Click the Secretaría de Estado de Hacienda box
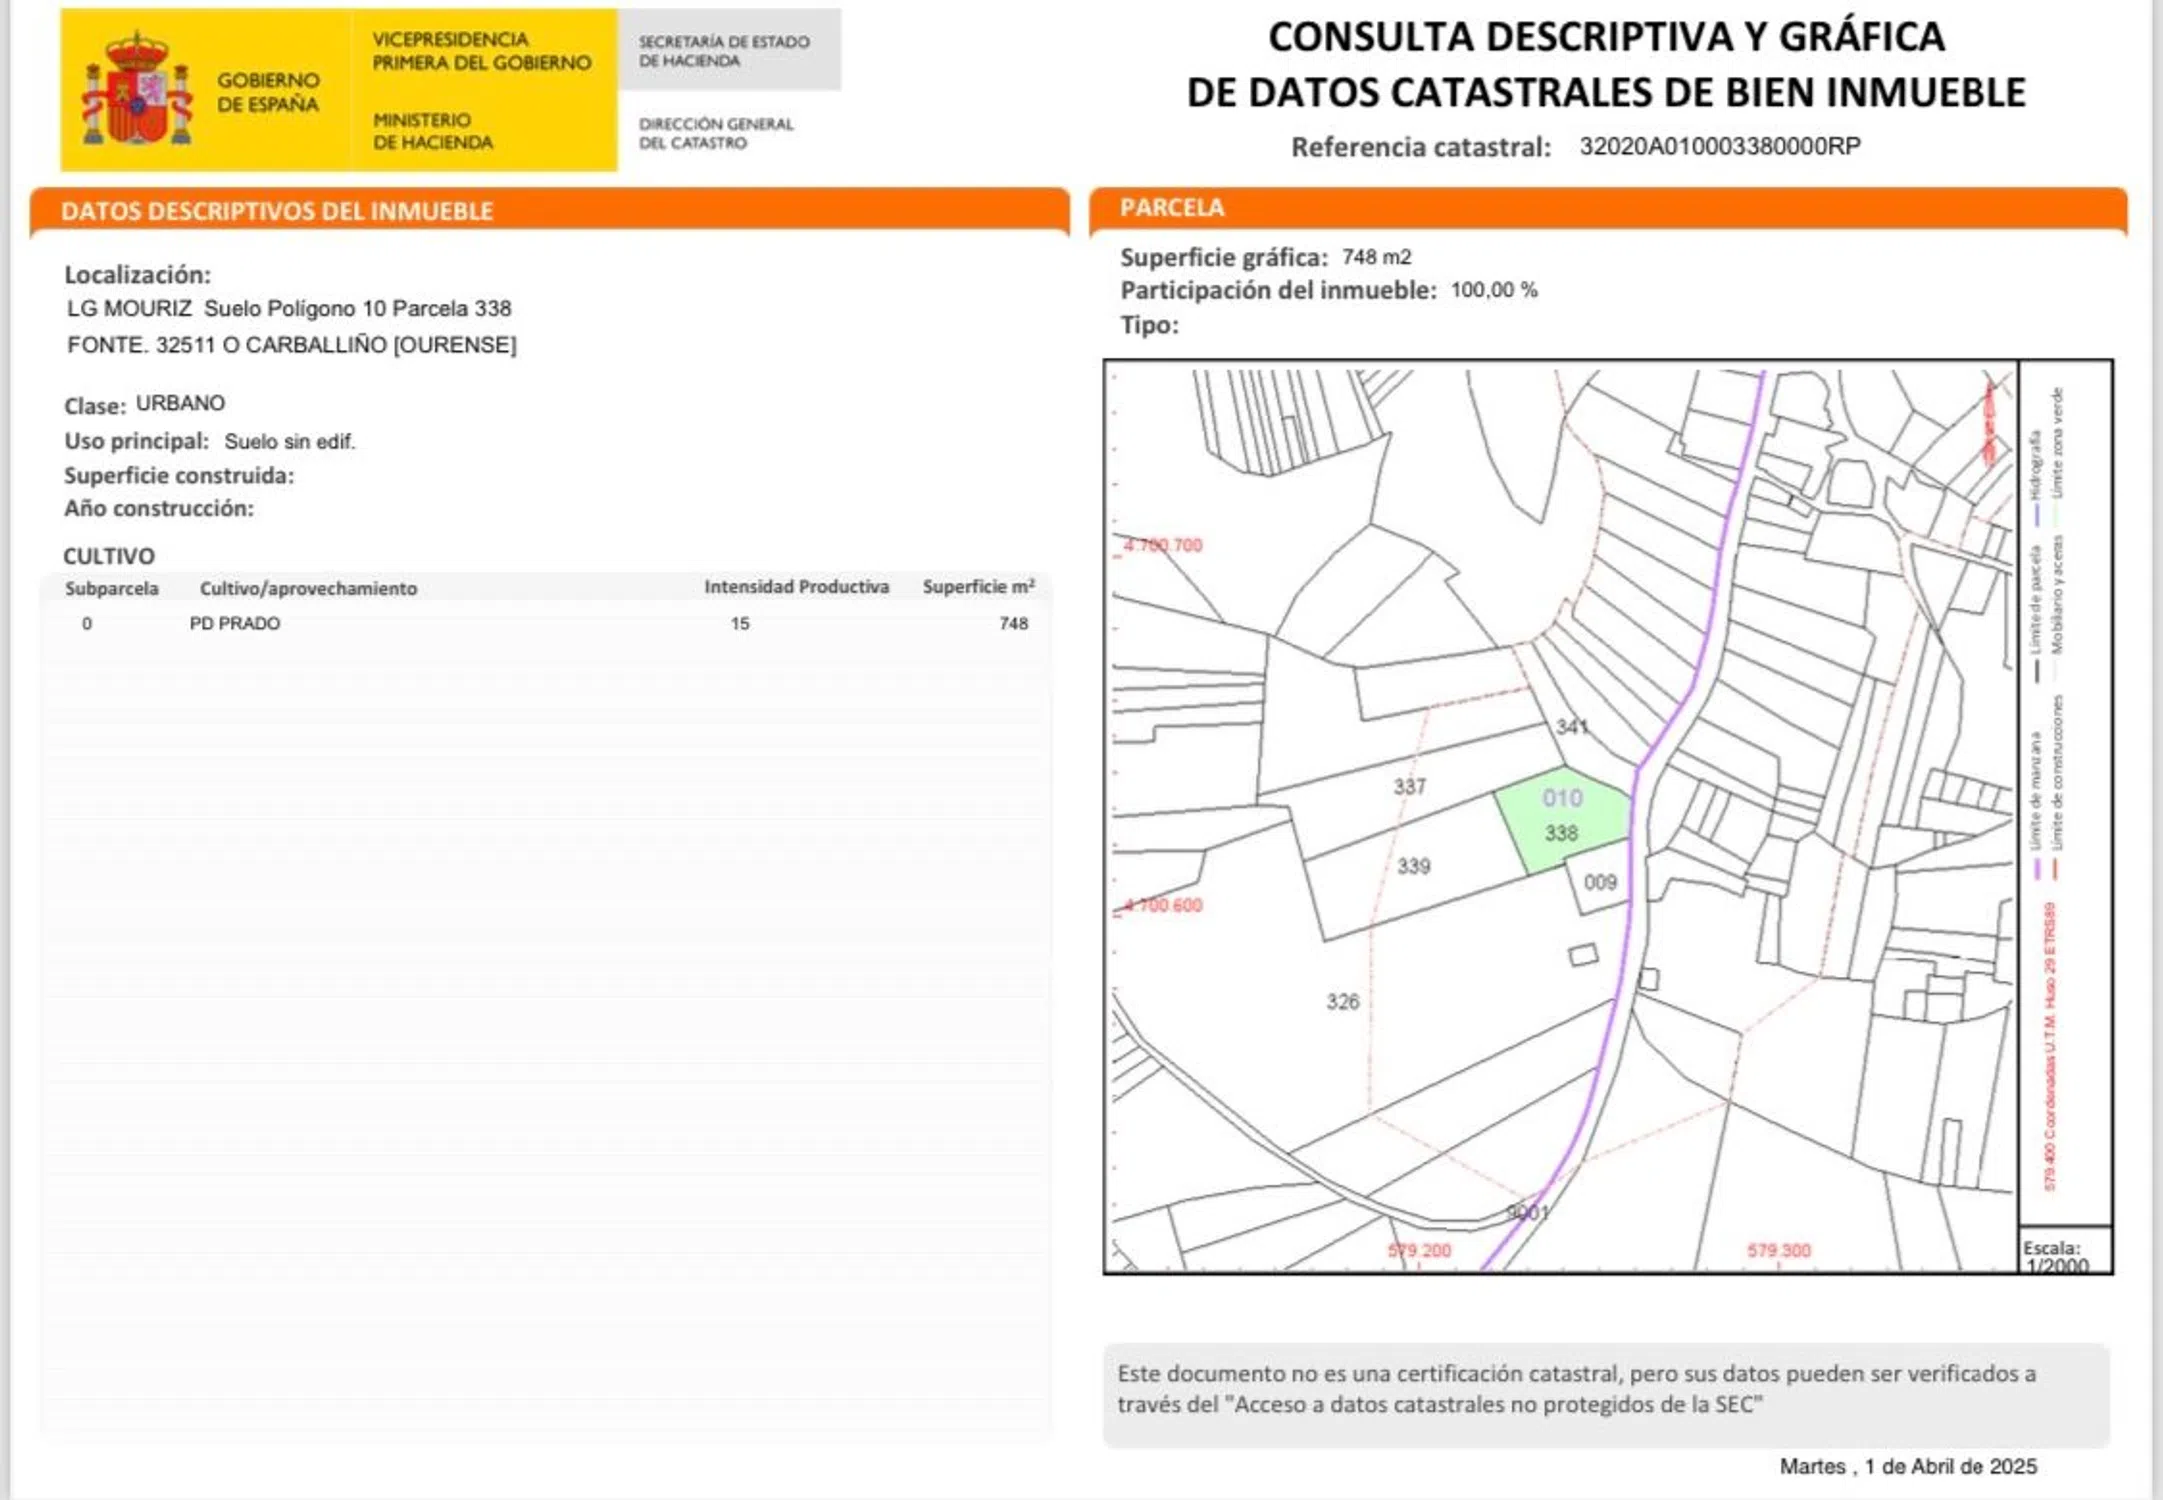The image size is (2163, 1500). 727,51
